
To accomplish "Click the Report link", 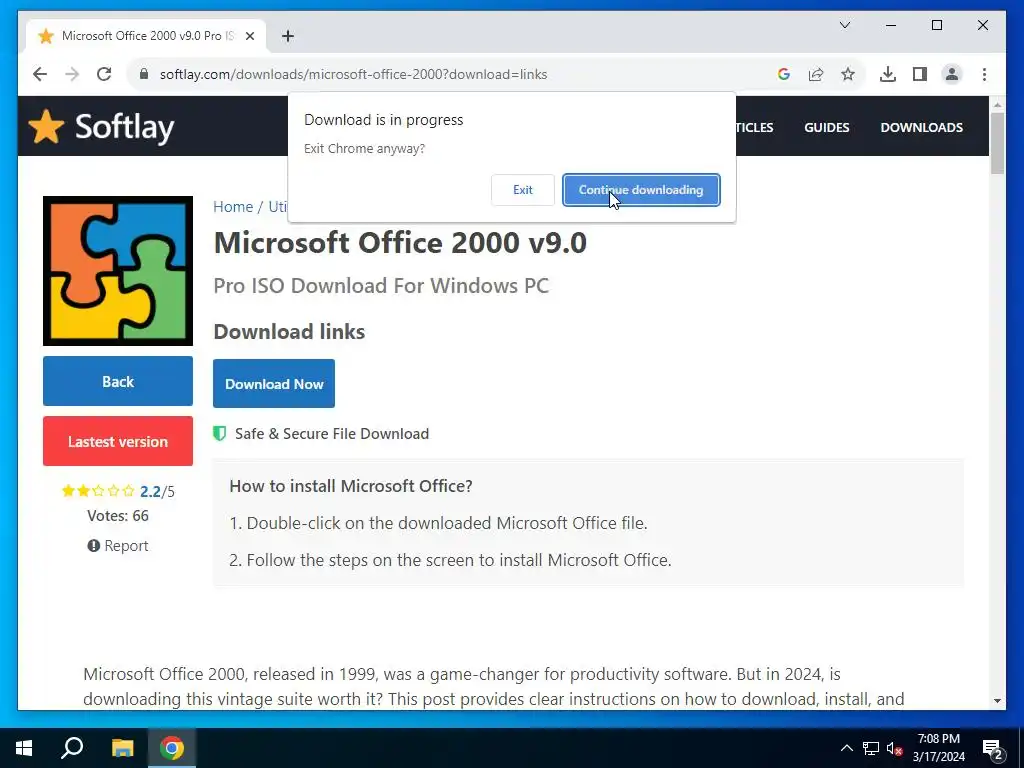I will pyautogui.click(x=126, y=545).
